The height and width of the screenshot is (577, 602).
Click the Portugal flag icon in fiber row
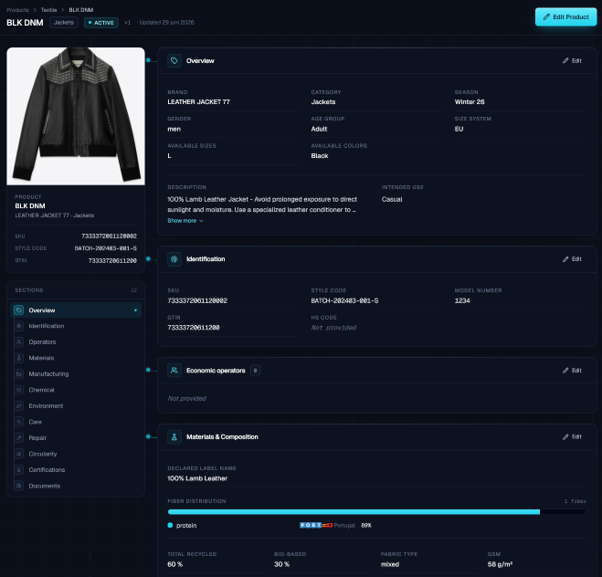click(316, 525)
